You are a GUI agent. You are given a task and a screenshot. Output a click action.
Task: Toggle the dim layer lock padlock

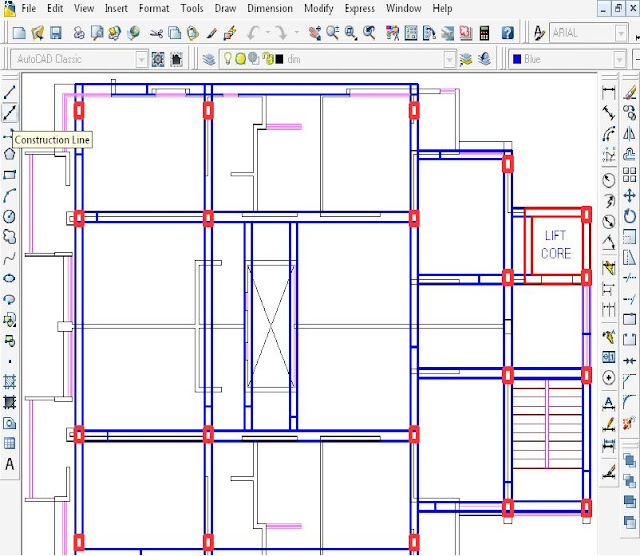[x=268, y=59]
